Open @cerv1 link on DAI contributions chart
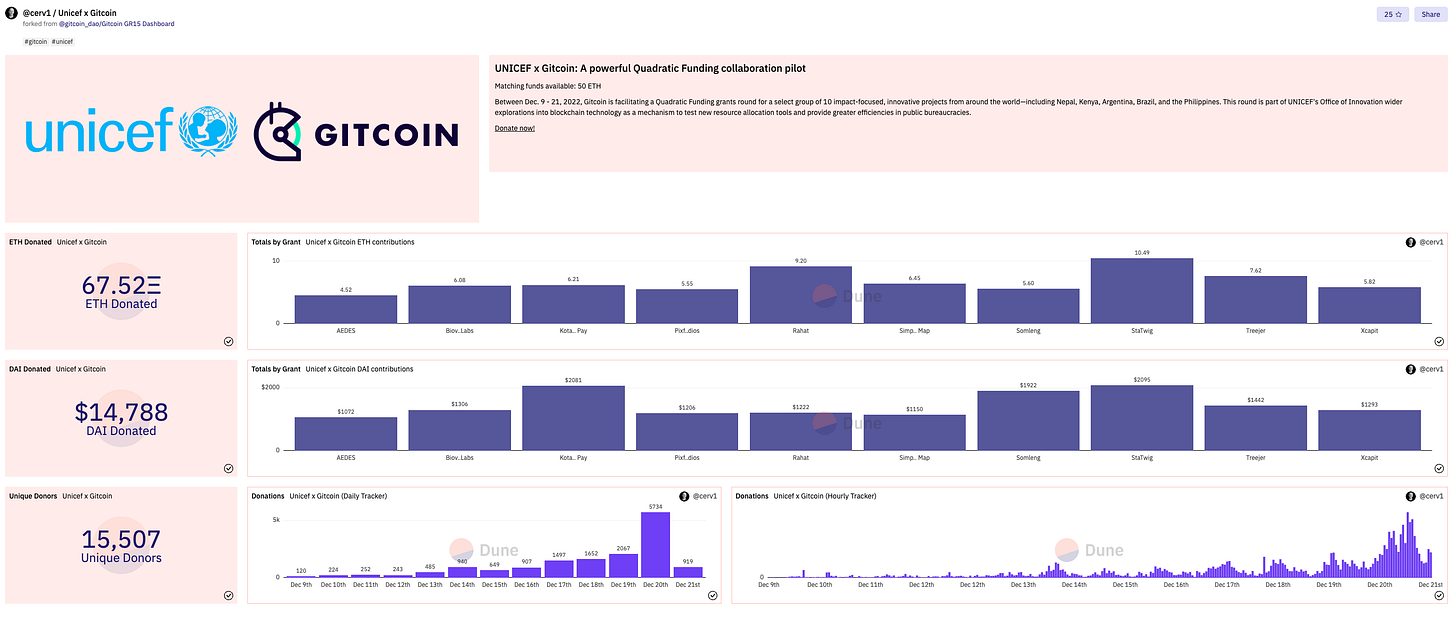 pos(1431,369)
